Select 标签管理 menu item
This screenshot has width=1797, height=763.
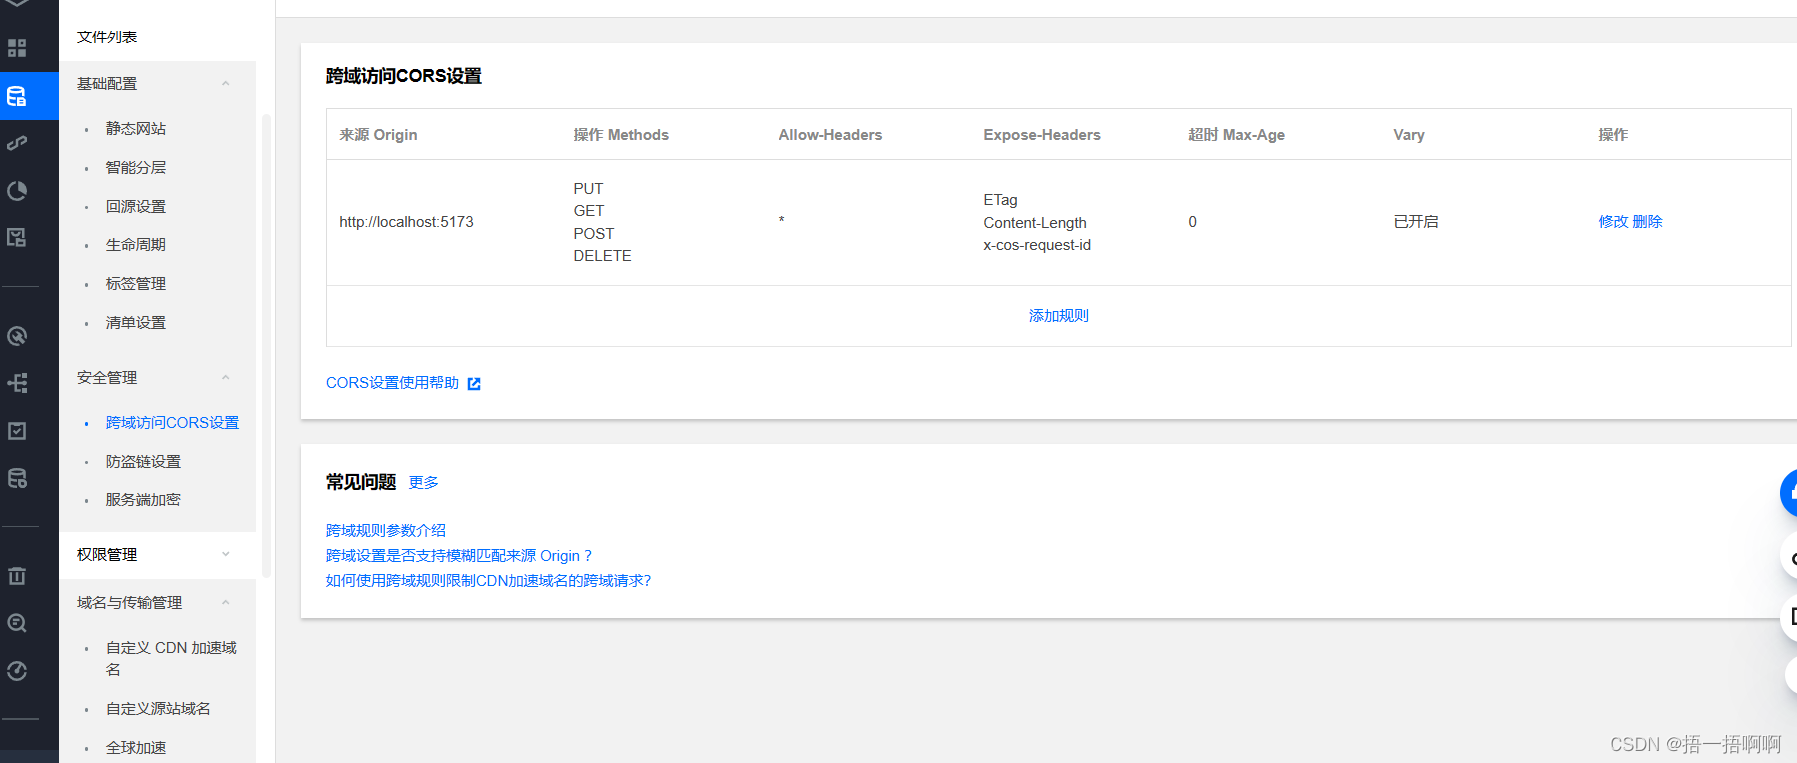coord(136,284)
